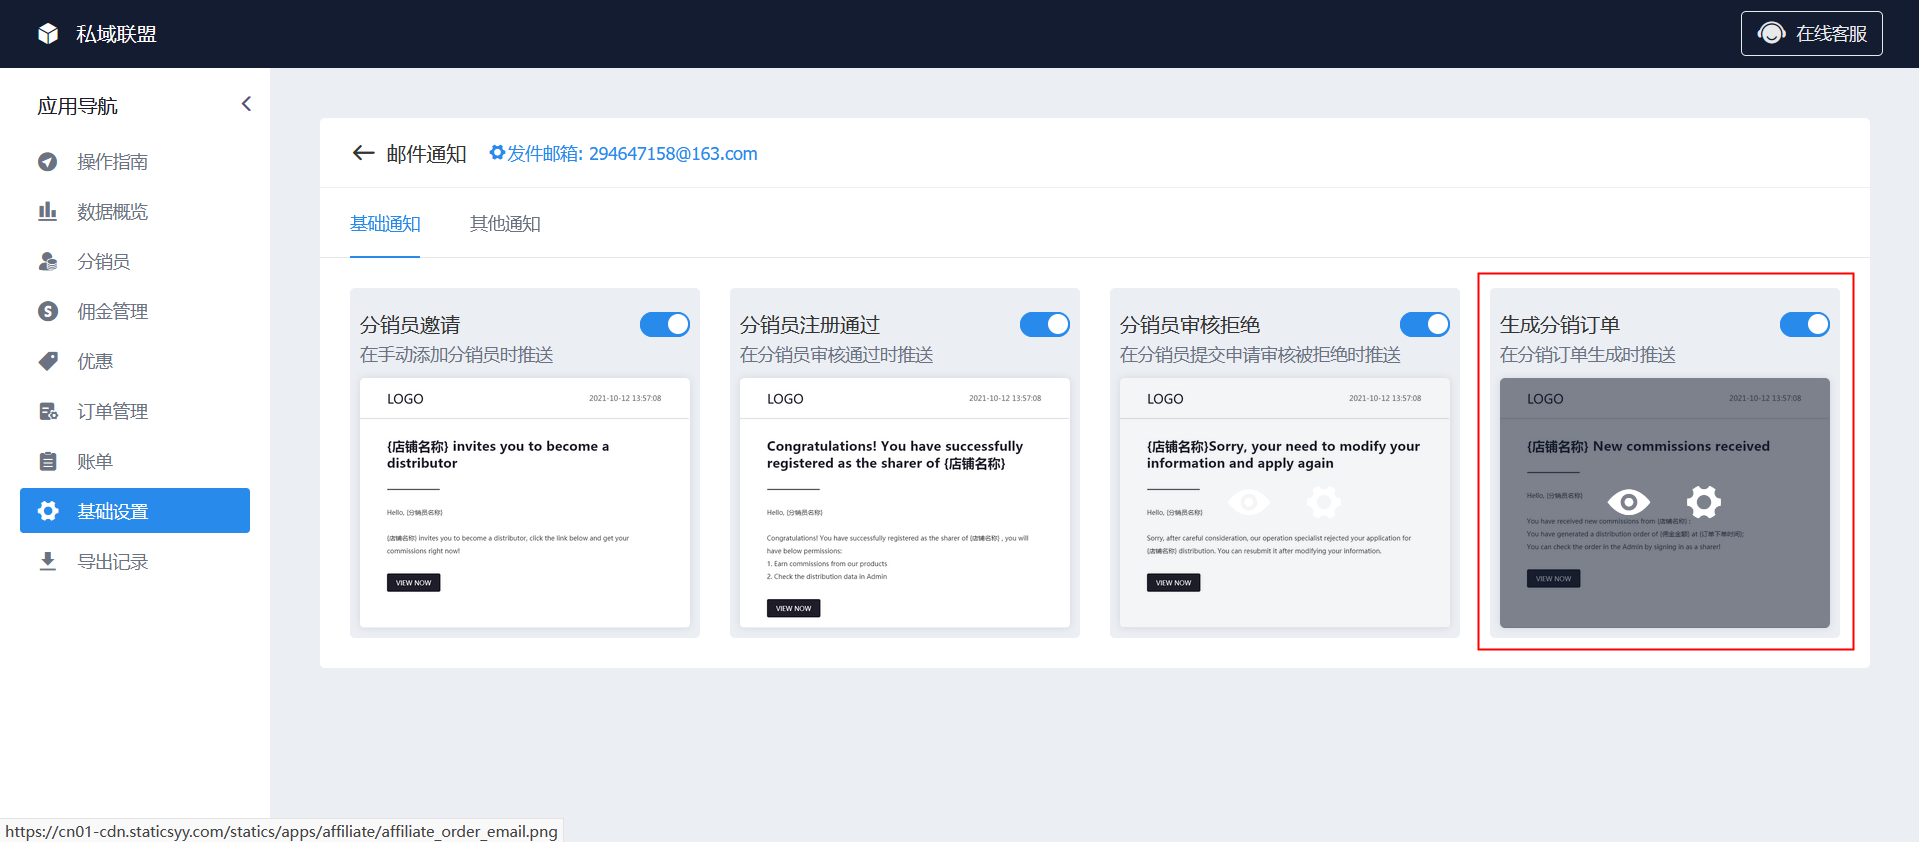Open 分销员 menu item
The width and height of the screenshot is (1919, 842).
(135, 261)
